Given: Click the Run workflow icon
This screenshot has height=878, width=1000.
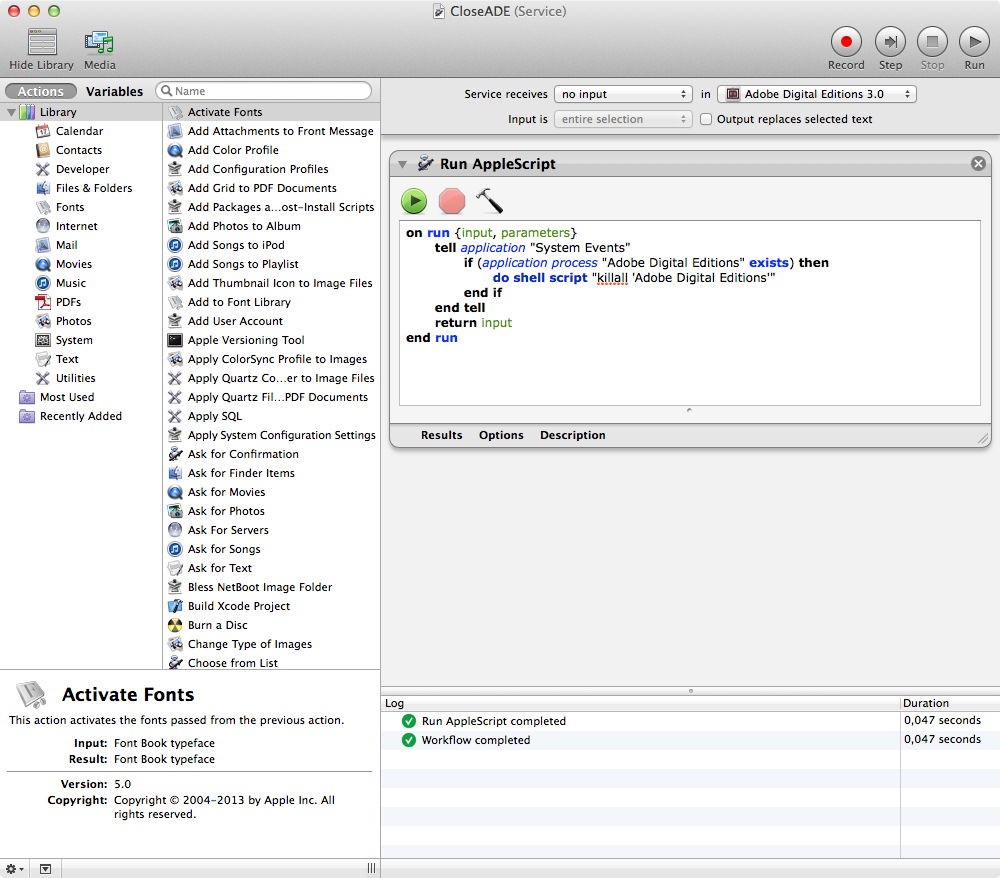Looking at the screenshot, I should pyautogui.click(x=974, y=42).
